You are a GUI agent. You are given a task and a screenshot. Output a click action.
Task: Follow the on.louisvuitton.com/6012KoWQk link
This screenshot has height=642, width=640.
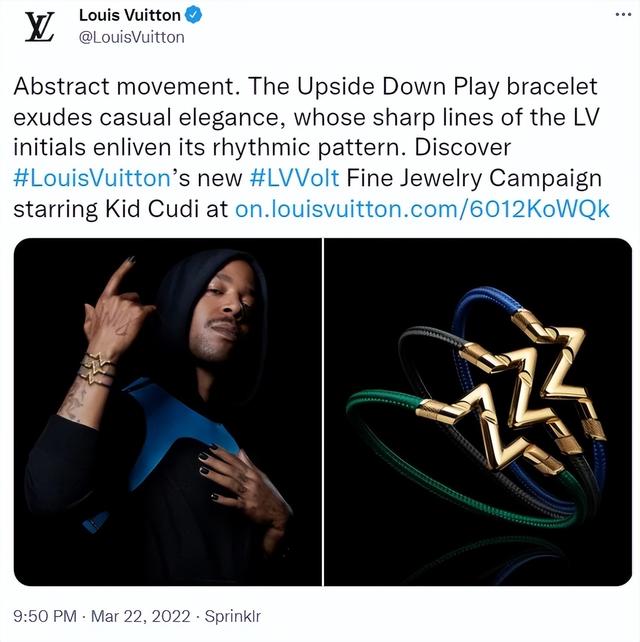click(422, 209)
